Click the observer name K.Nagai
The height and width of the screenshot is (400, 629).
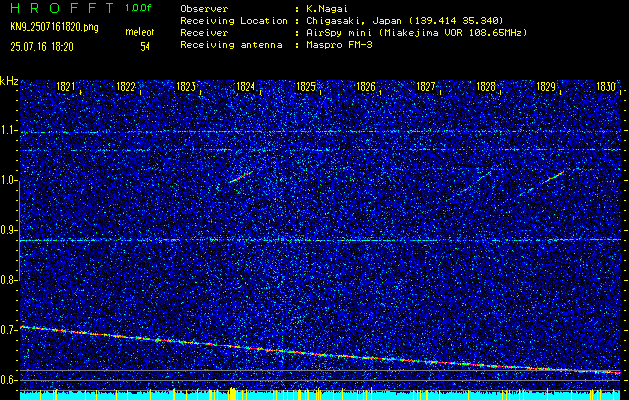[325, 8]
